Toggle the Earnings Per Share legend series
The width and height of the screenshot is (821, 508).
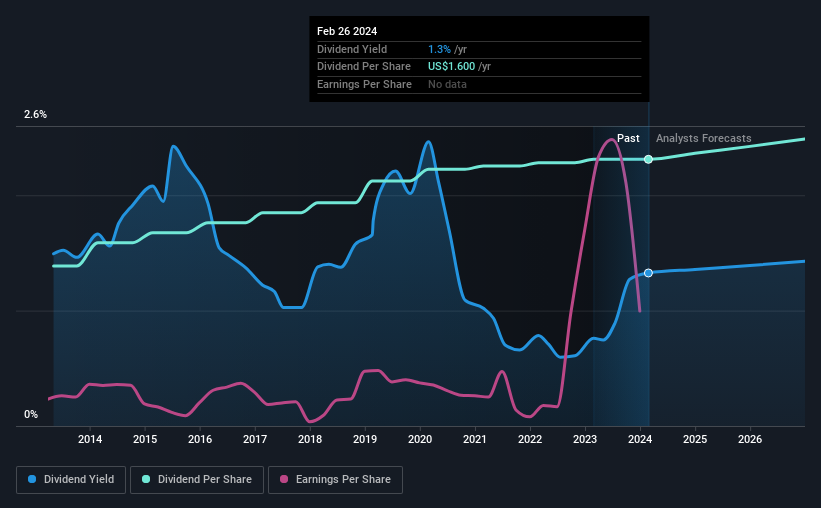click(335, 479)
